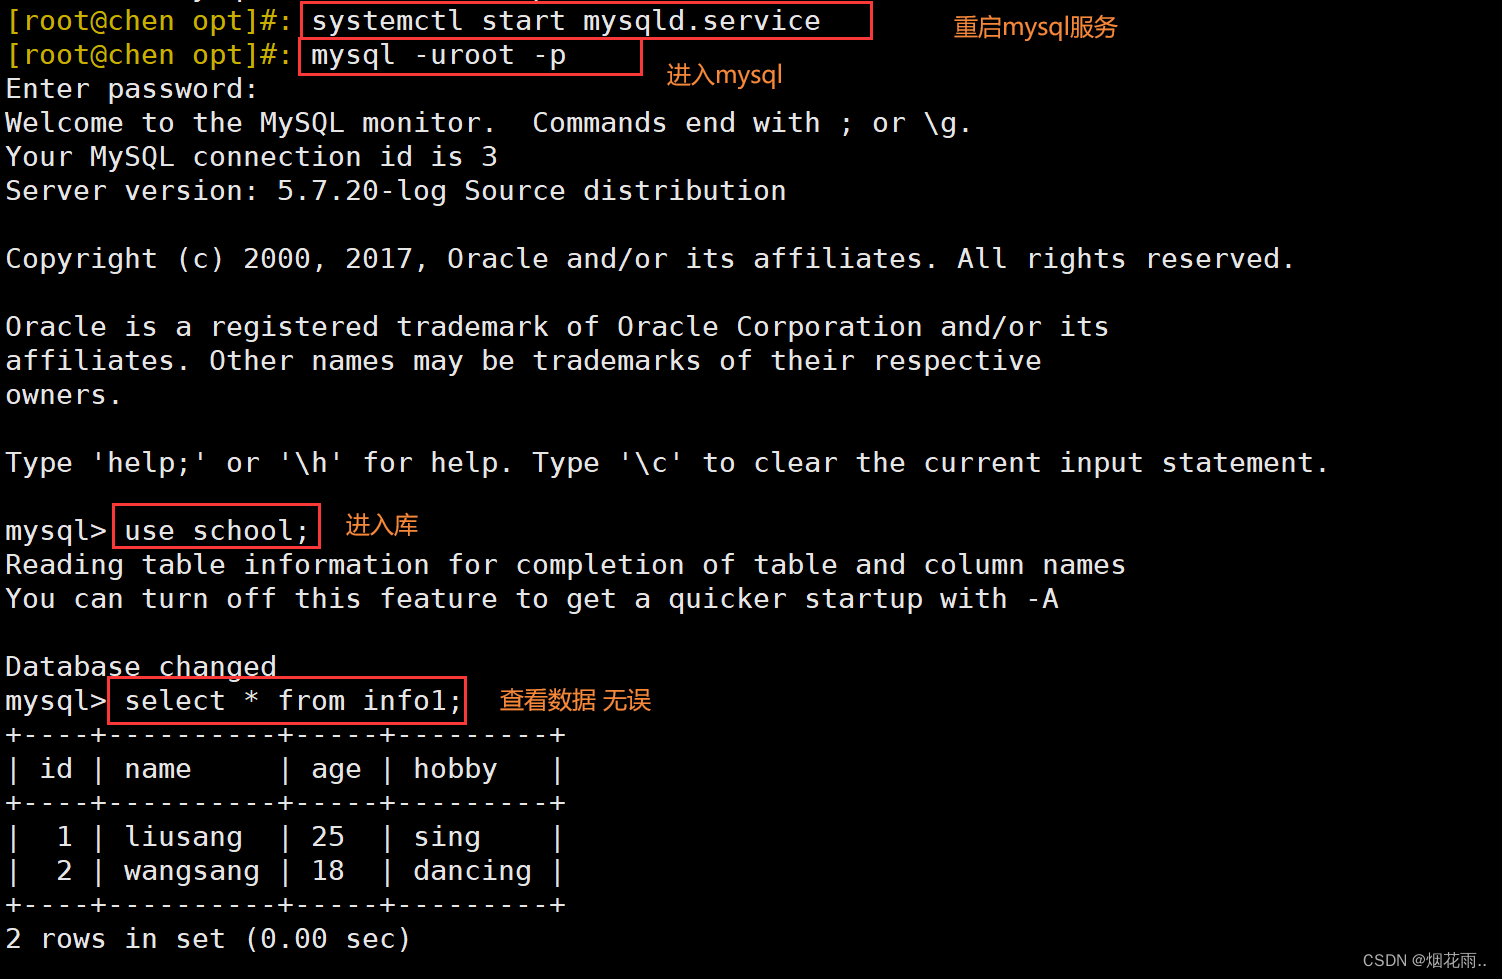Click the 'Reading table information for completion' line
The height and width of the screenshot is (979, 1502).
pyautogui.click(x=566, y=565)
